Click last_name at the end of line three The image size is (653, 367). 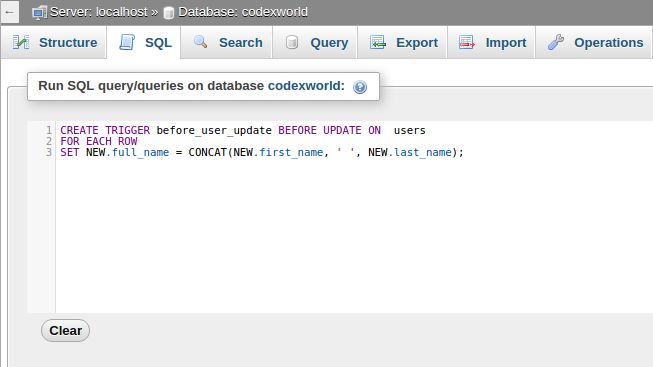(x=423, y=152)
